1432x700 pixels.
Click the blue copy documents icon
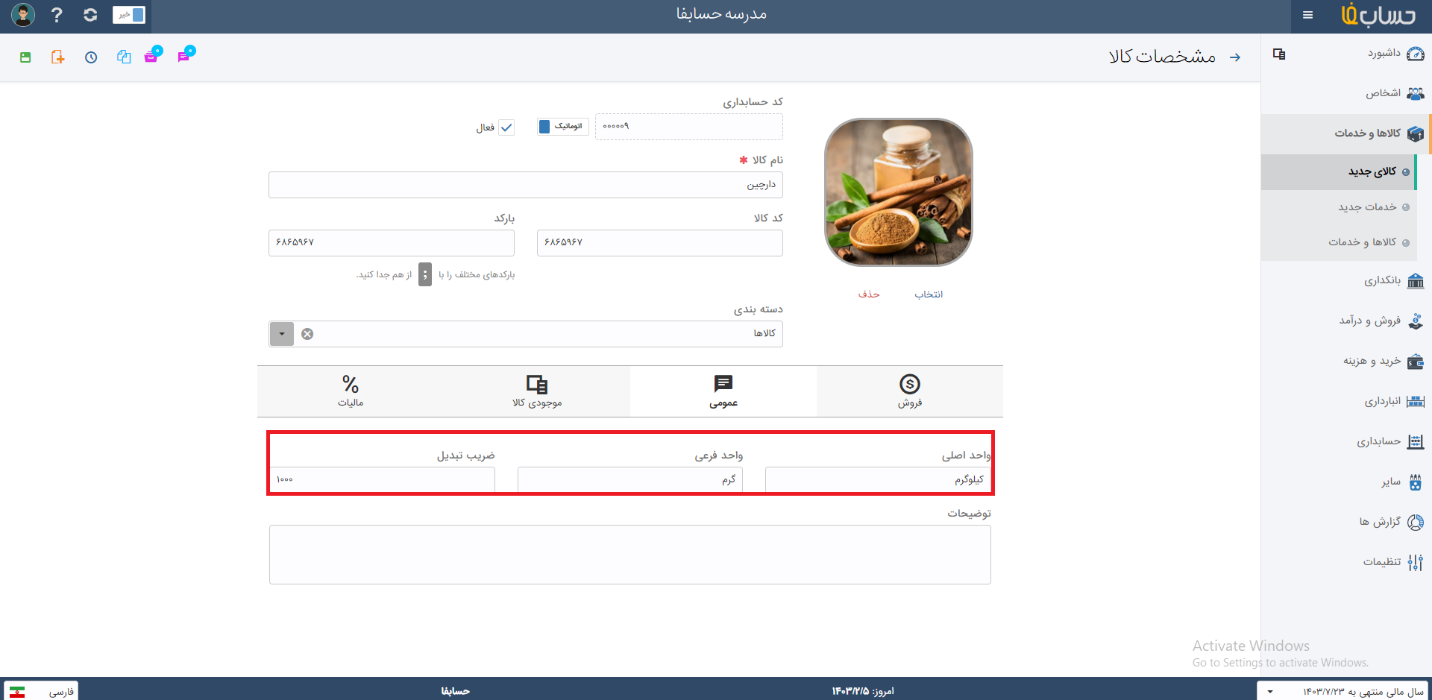point(124,57)
